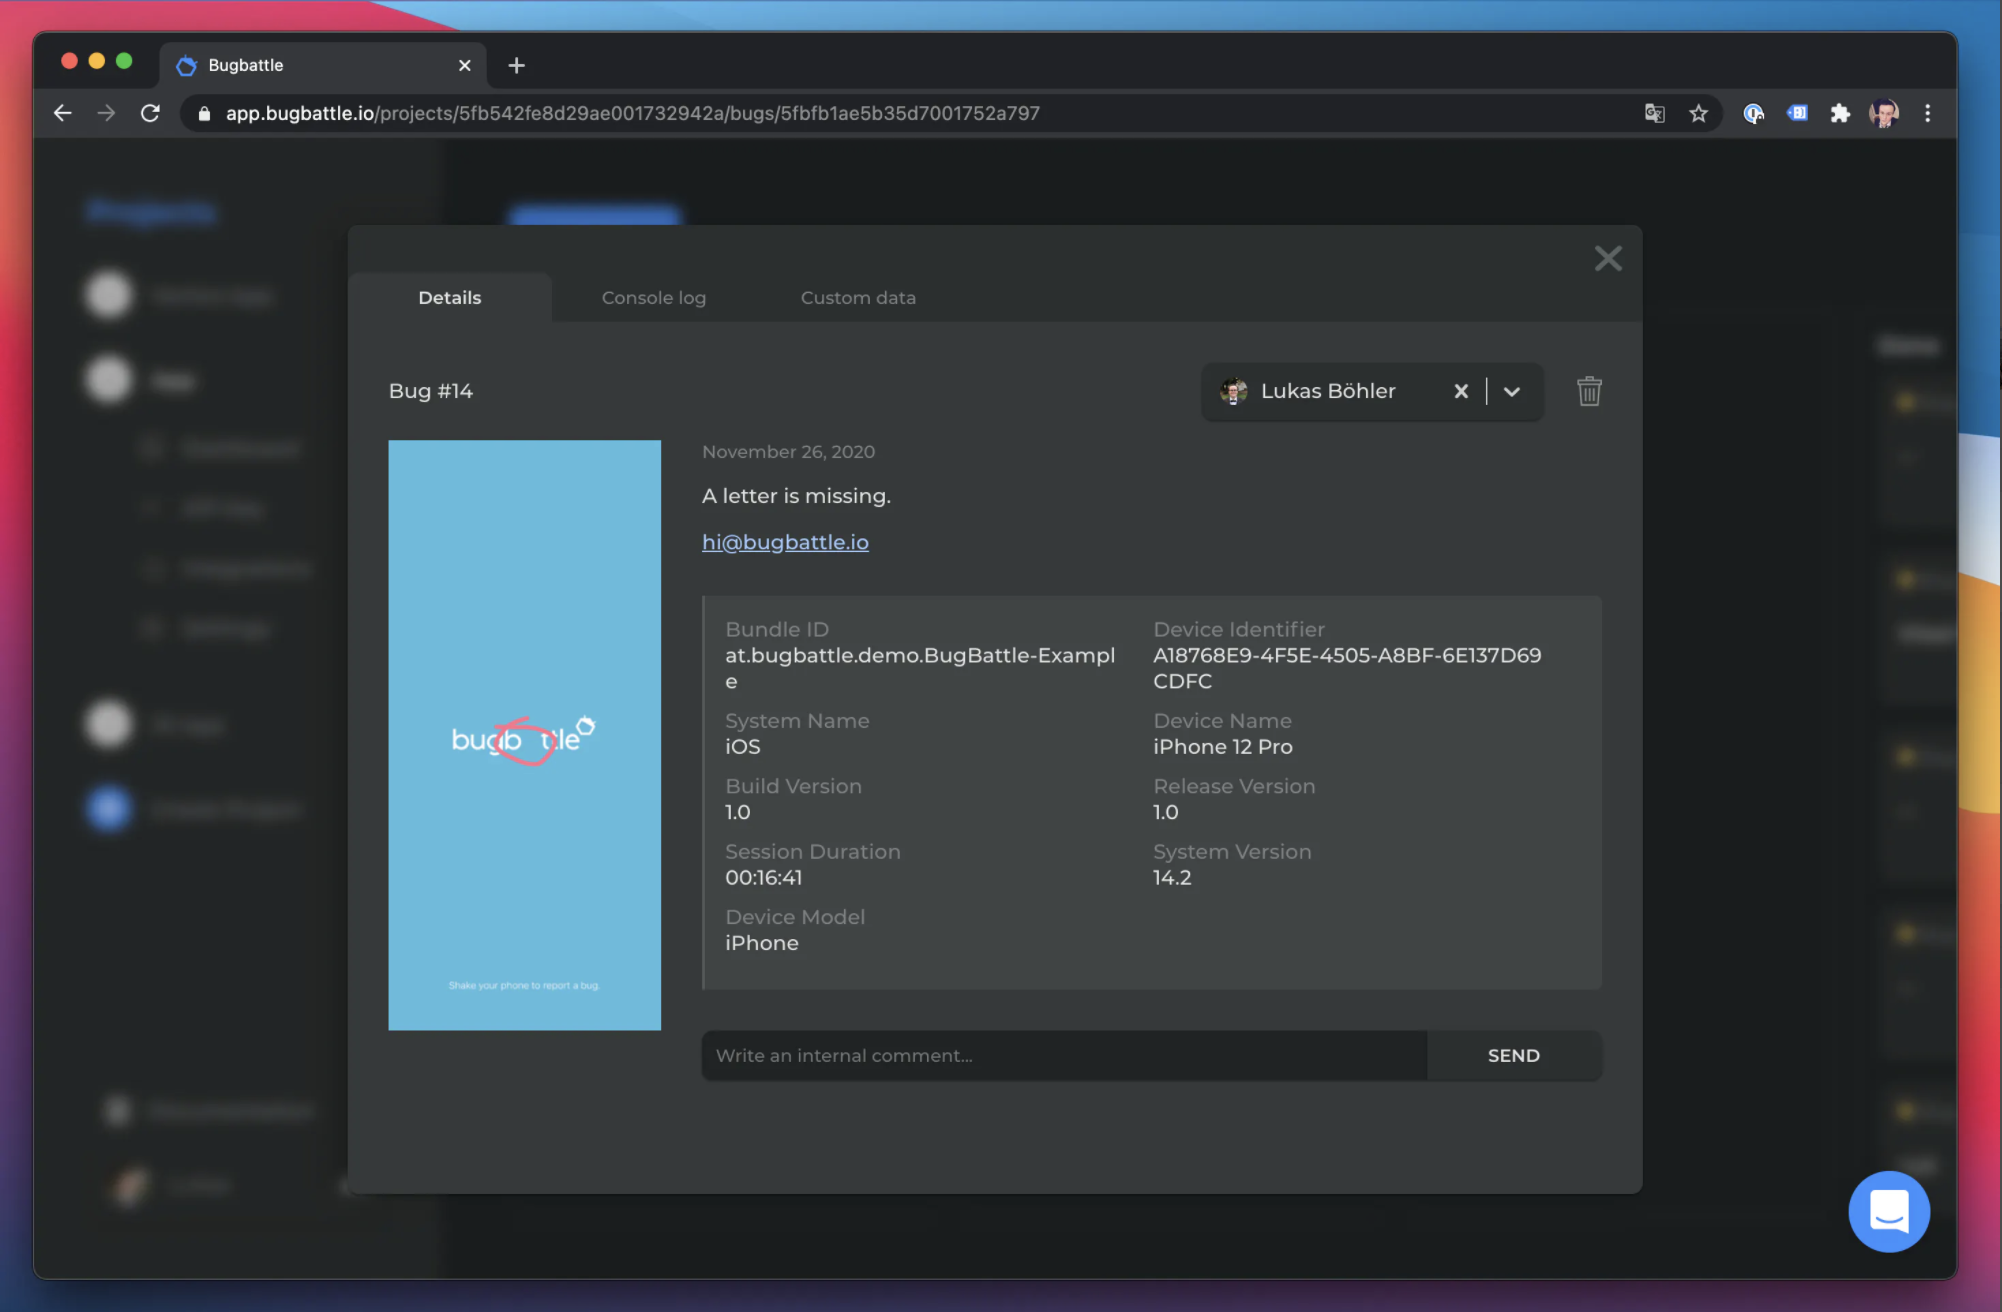Select the iPhone 12 Pro value
This screenshot has height=1312, width=2002.
1222,747
